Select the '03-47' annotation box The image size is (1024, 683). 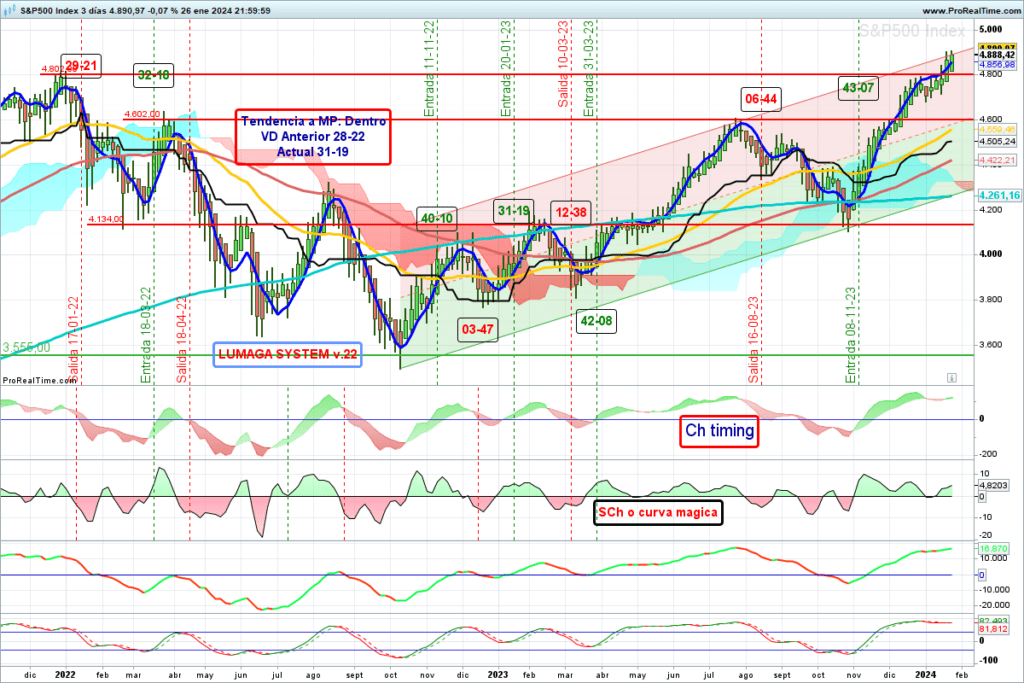pyautogui.click(x=477, y=329)
